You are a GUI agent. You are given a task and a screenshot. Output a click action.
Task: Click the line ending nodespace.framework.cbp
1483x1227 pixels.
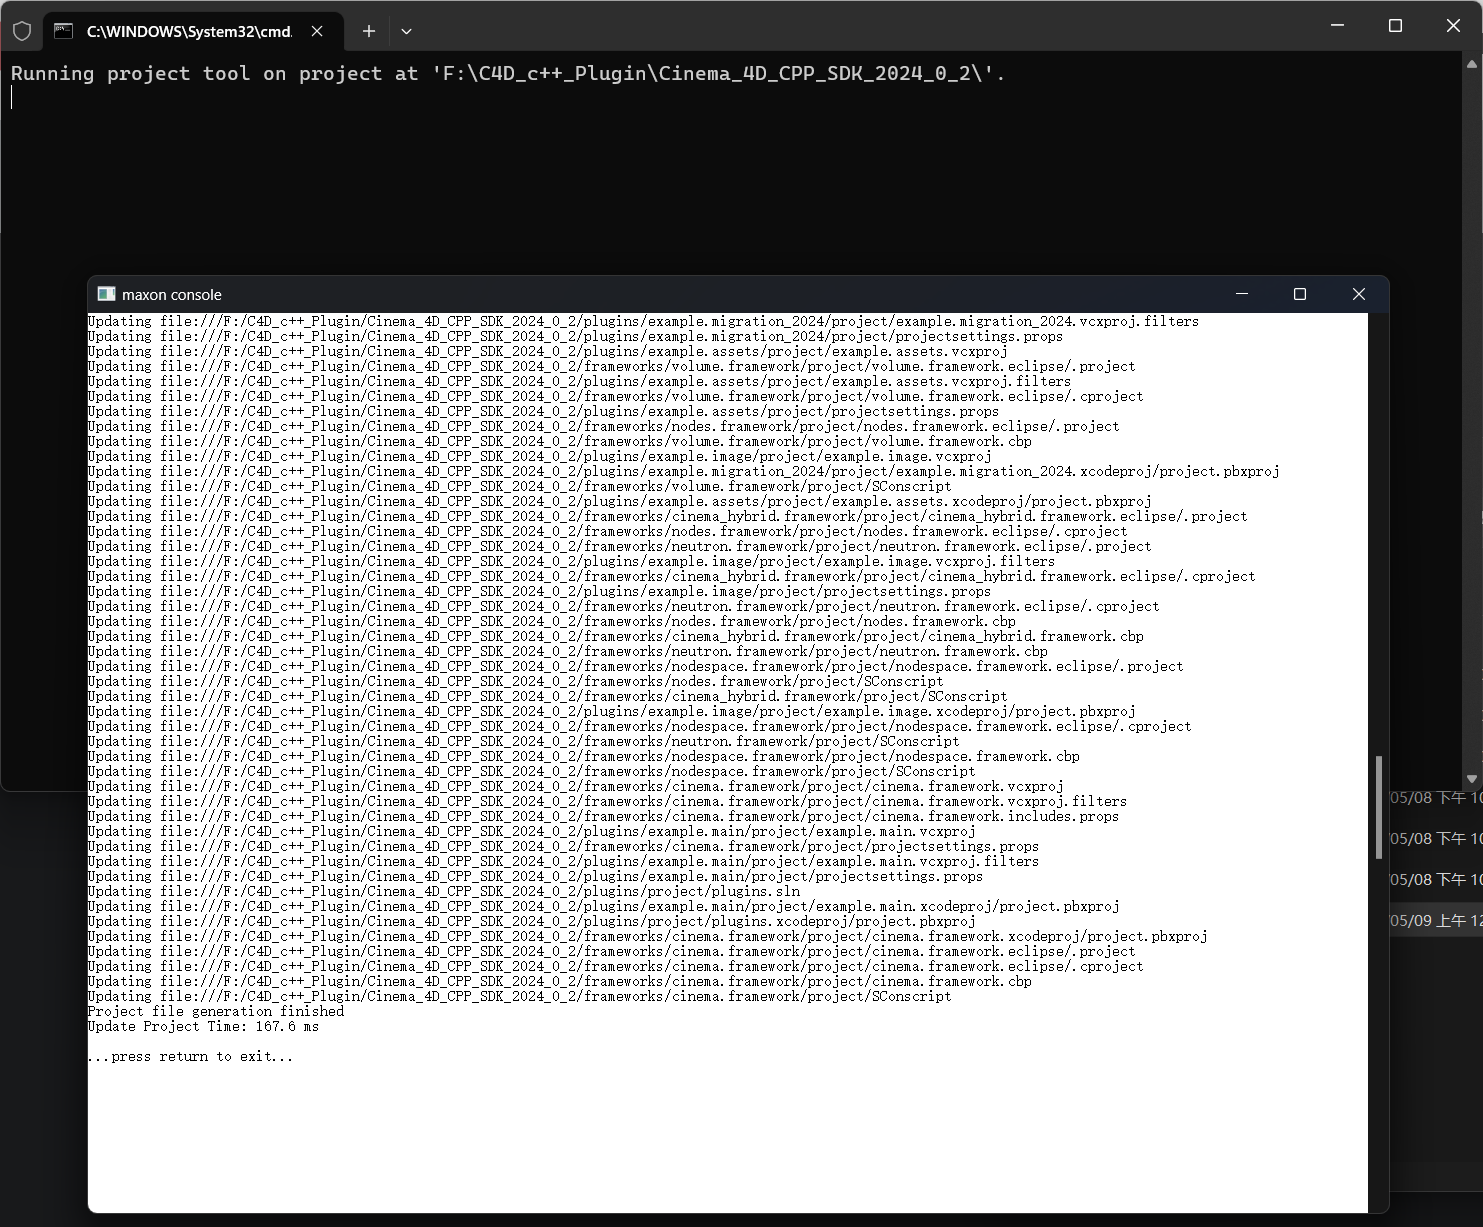pyautogui.click(x=584, y=756)
